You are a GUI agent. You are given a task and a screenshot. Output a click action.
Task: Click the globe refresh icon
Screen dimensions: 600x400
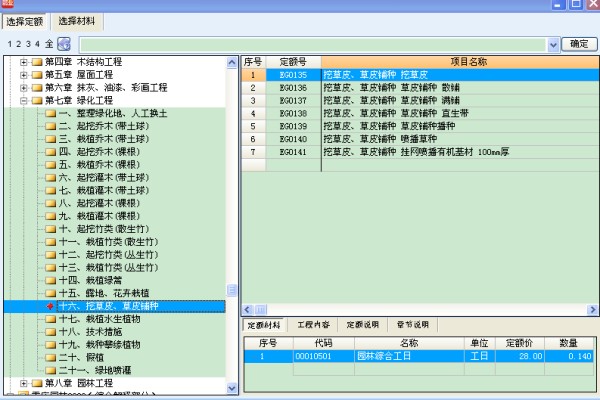coord(64,44)
